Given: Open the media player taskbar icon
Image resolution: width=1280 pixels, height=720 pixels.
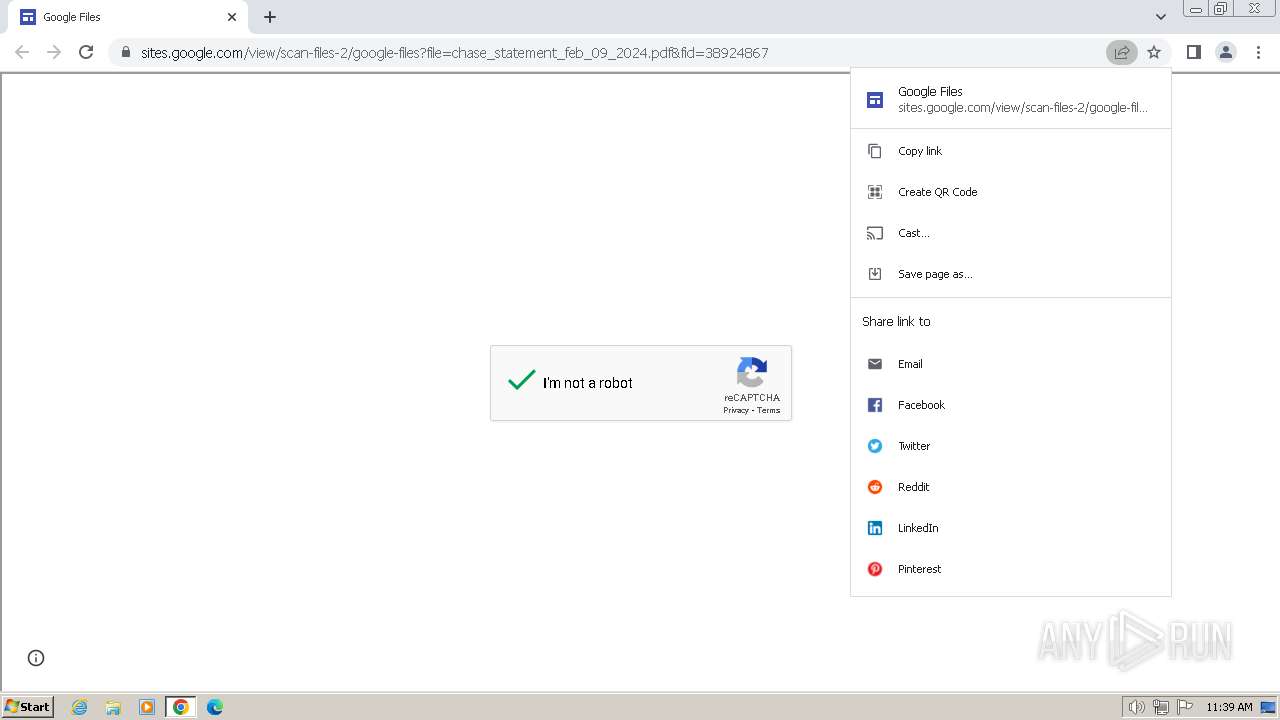Looking at the screenshot, I should point(147,707).
